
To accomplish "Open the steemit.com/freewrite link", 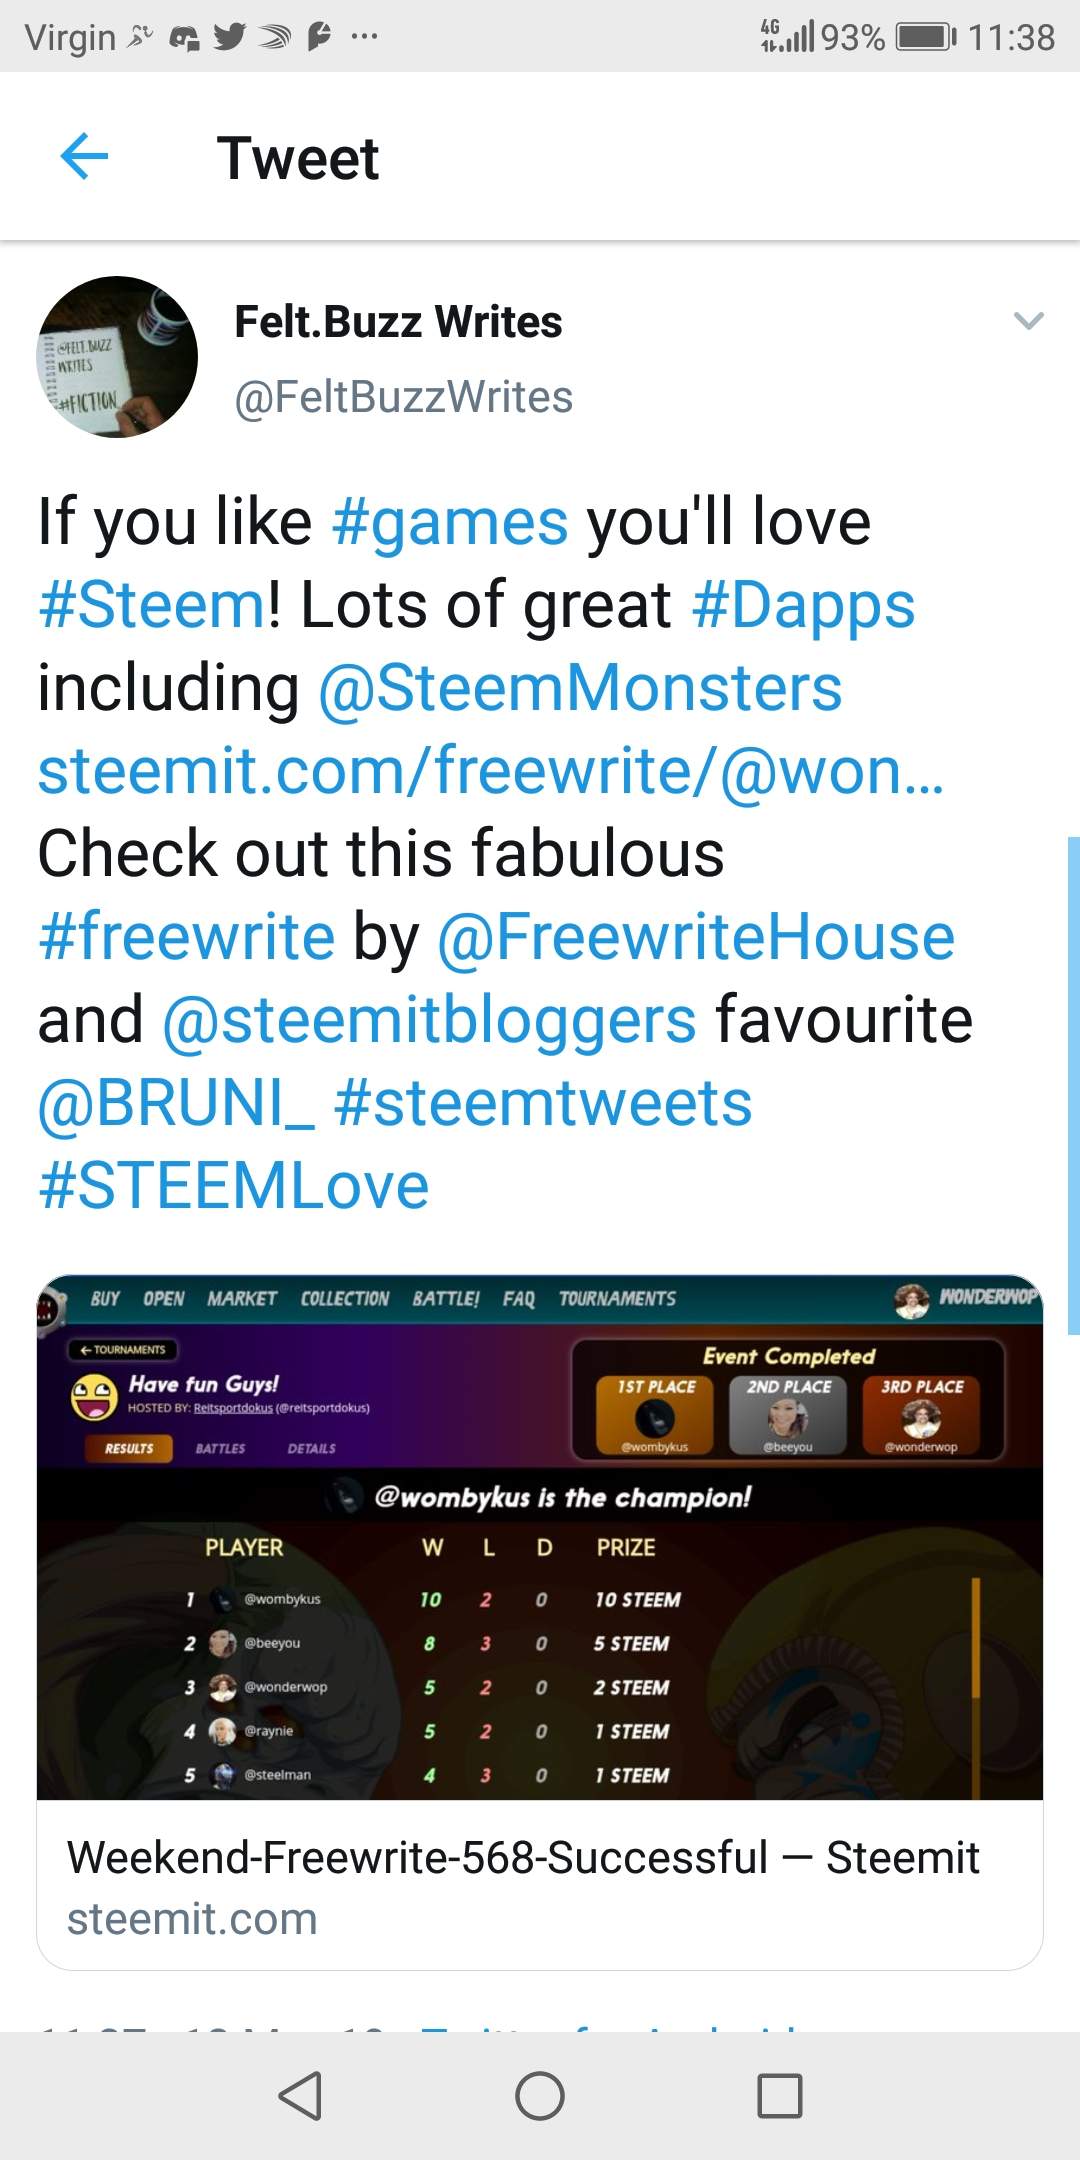I will tap(490, 771).
